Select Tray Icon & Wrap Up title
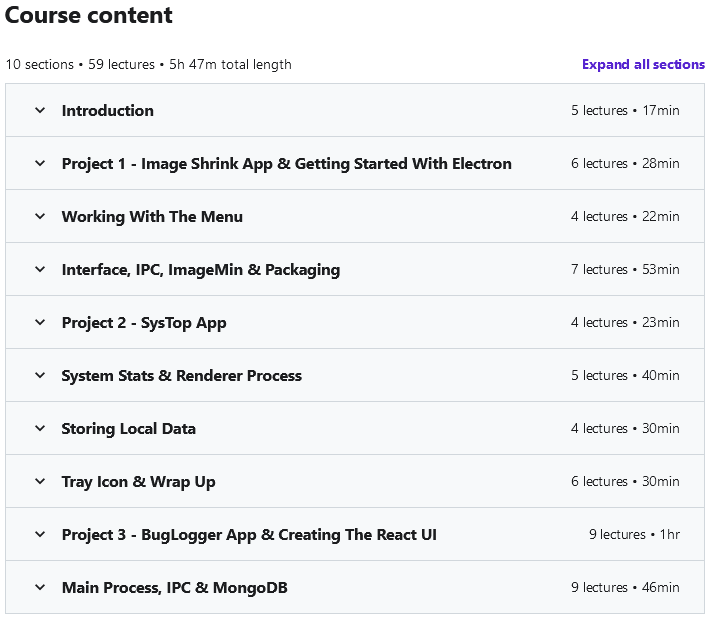The image size is (712, 620). [138, 482]
